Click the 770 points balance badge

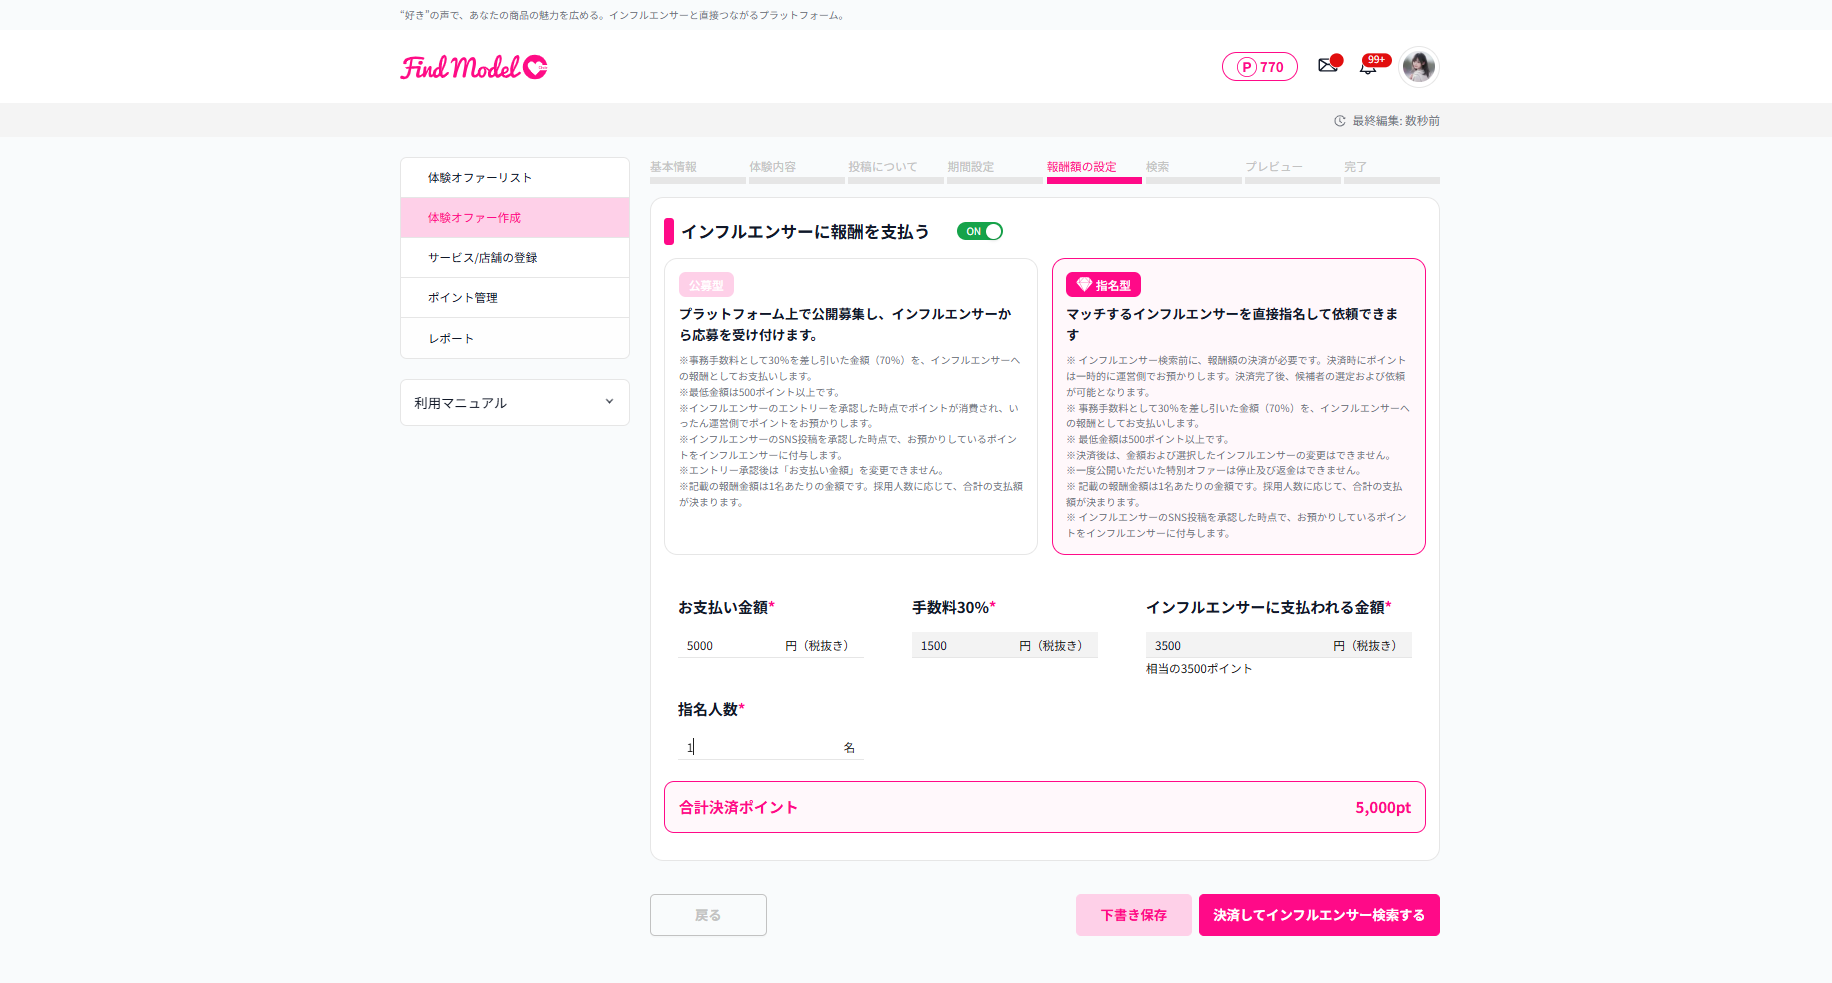click(x=1260, y=67)
